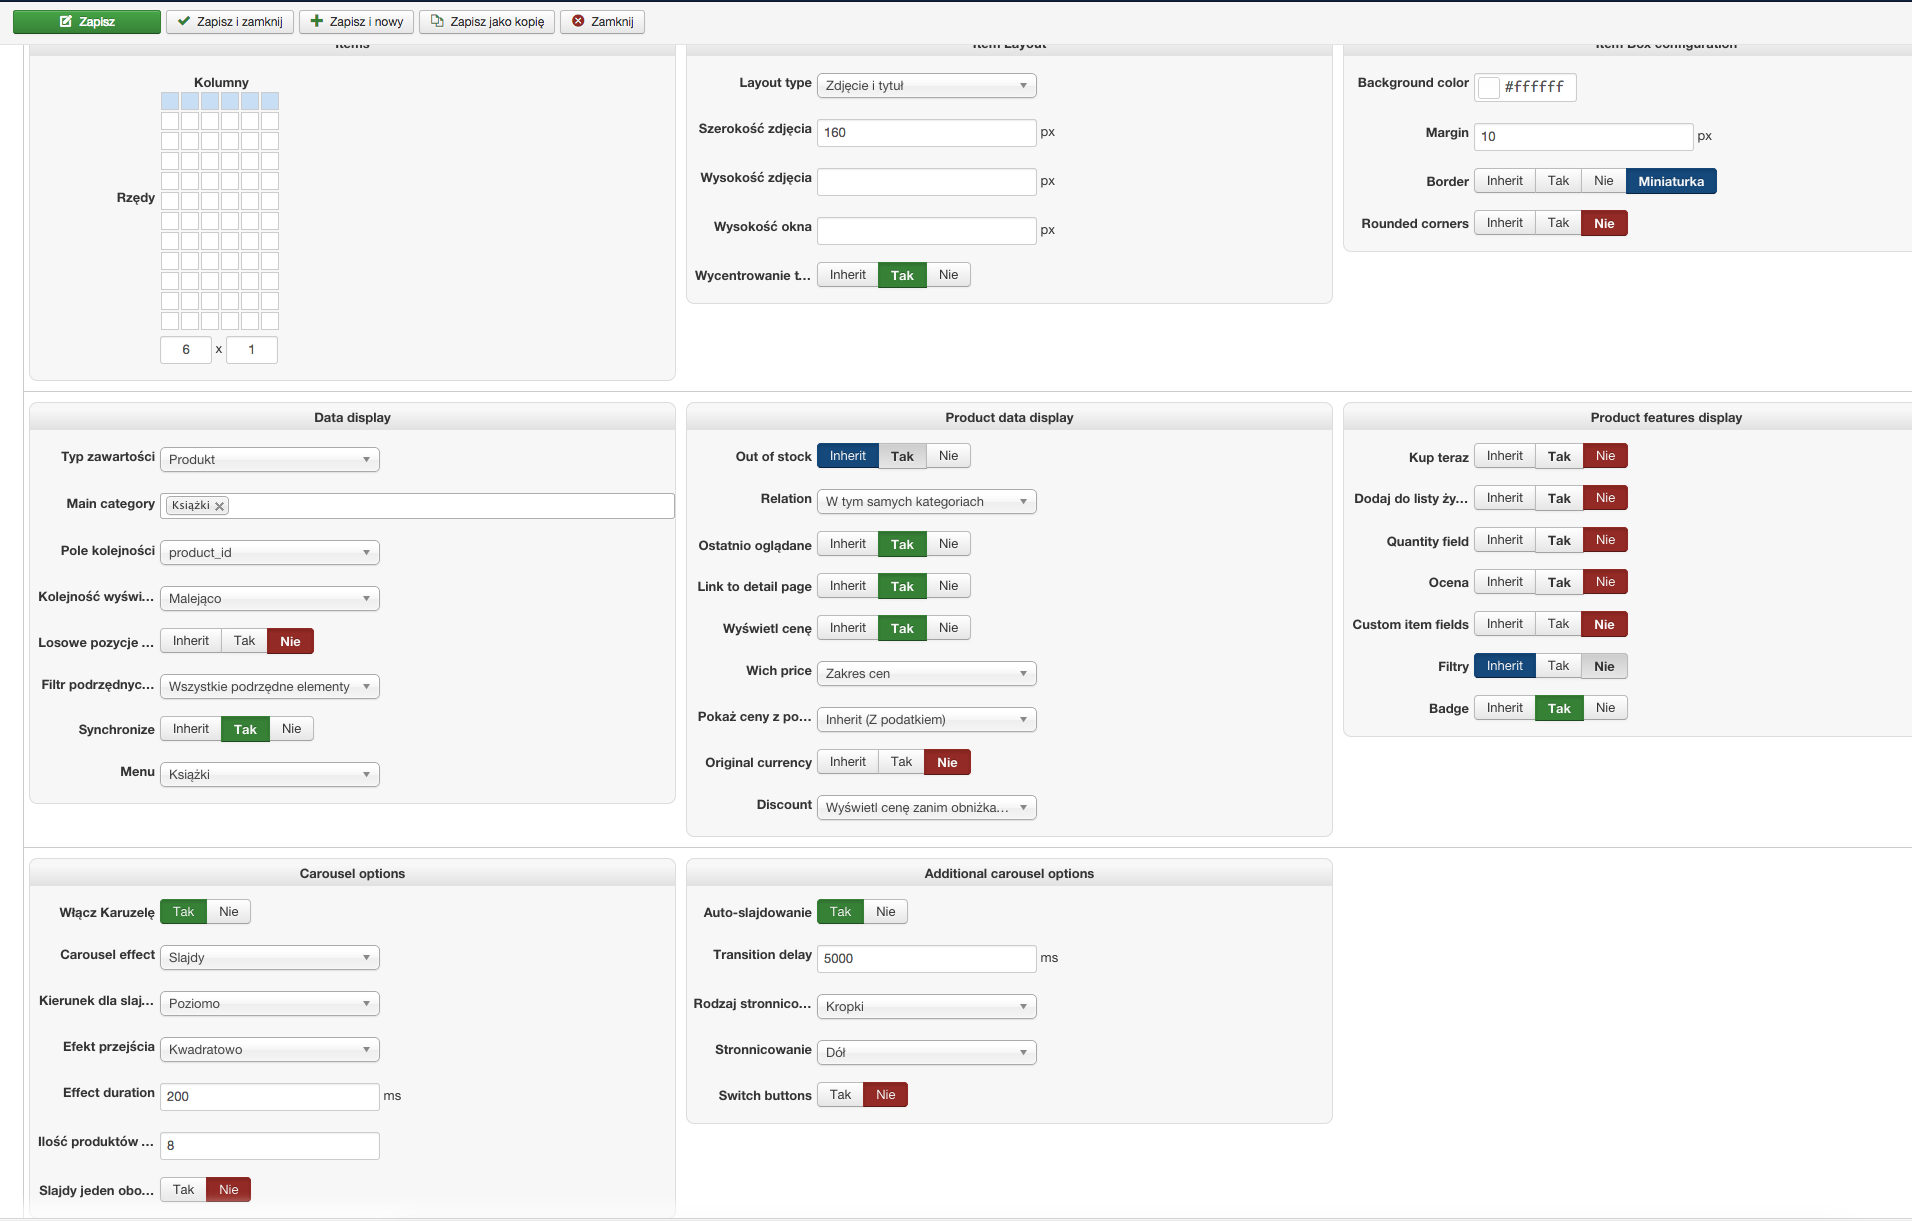
Task: Set Losowe pozycje to Tak
Action: point(244,641)
